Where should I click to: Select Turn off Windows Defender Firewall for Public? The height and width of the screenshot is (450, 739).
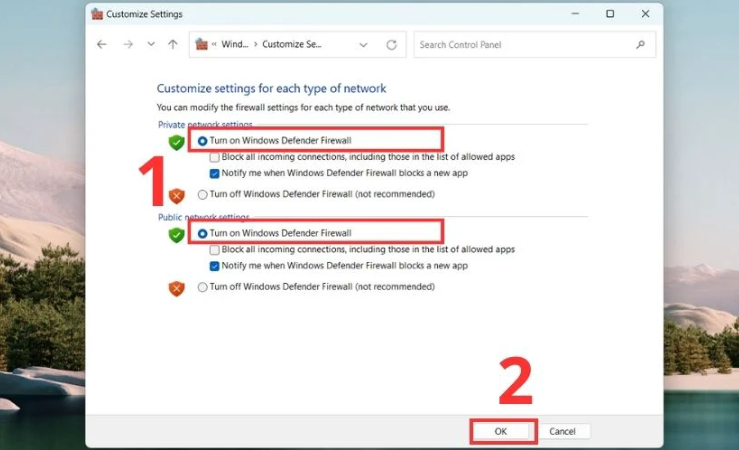coord(203,287)
